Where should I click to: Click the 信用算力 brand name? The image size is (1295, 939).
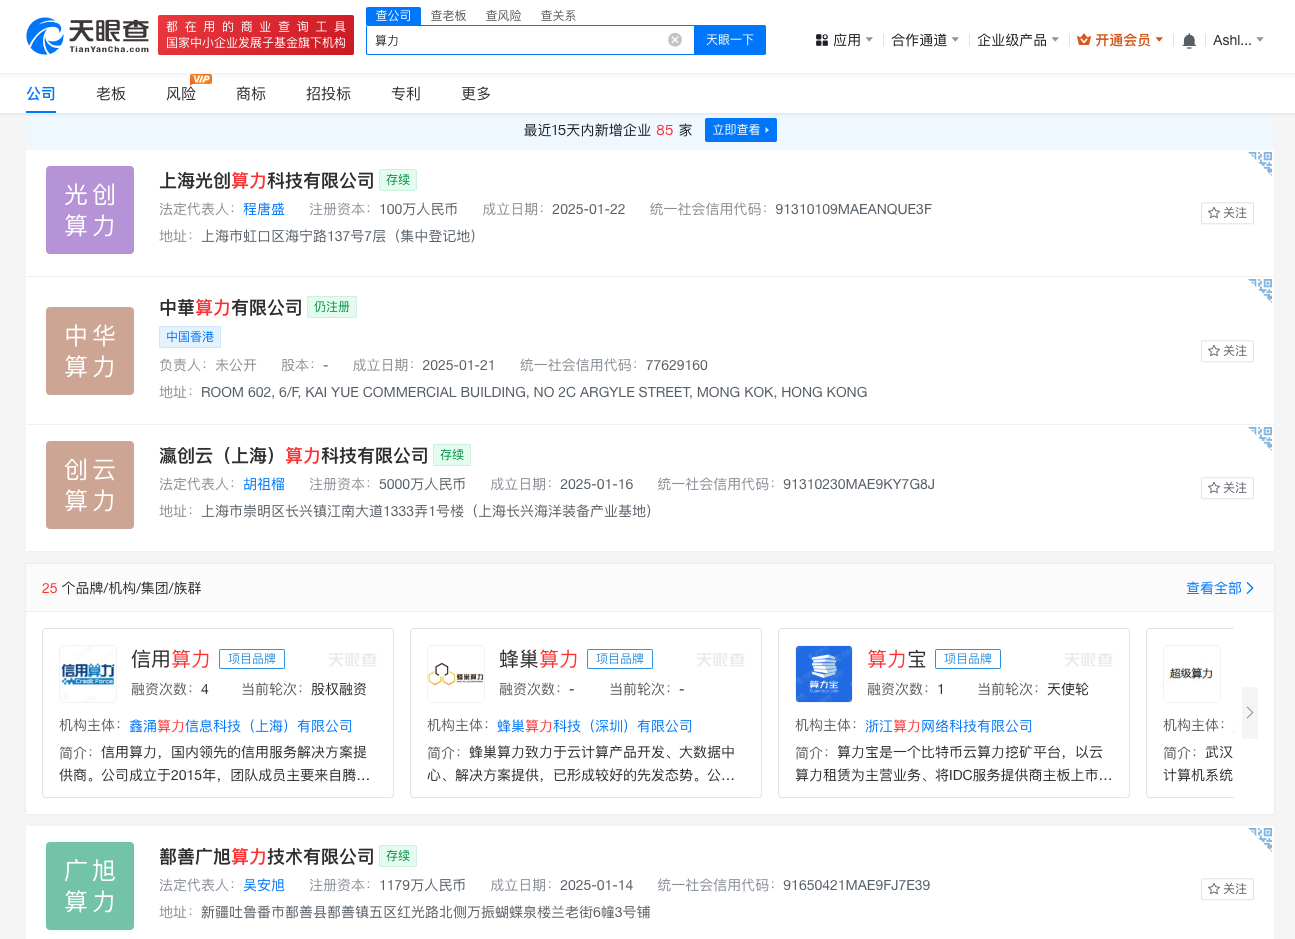tap(171, 659)
